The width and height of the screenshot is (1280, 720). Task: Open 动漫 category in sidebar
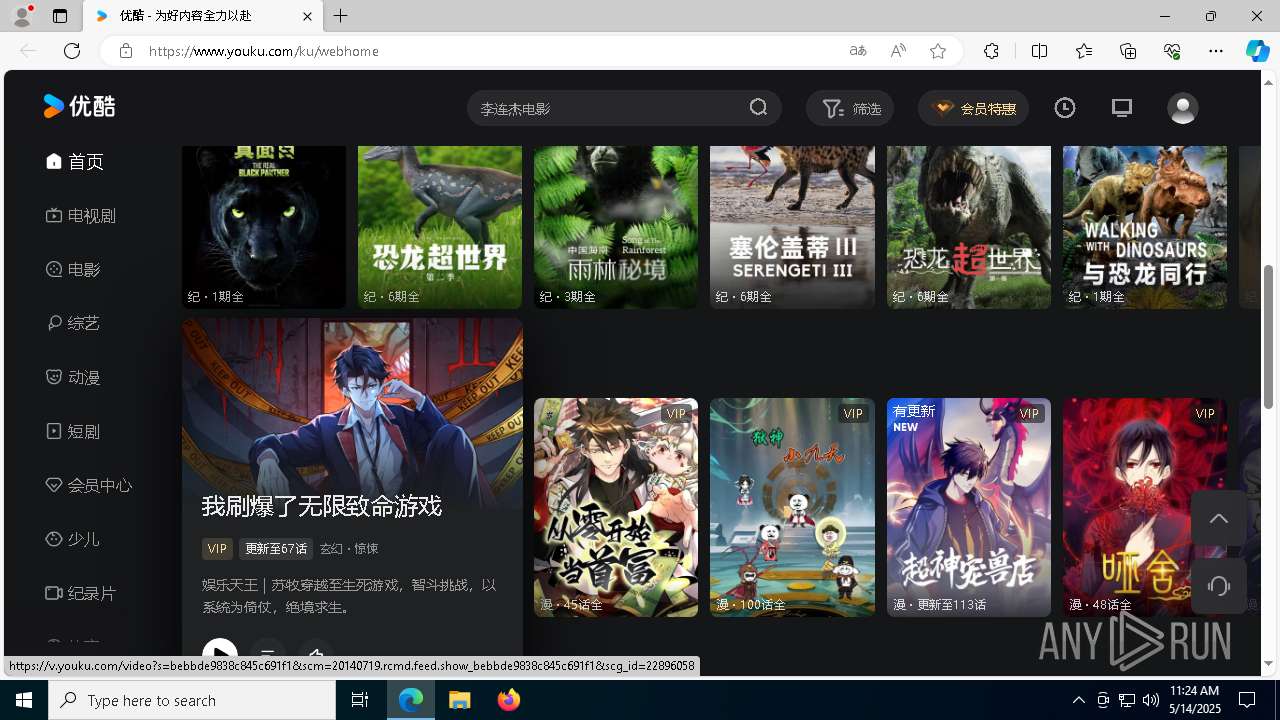(x=73, y=378)
